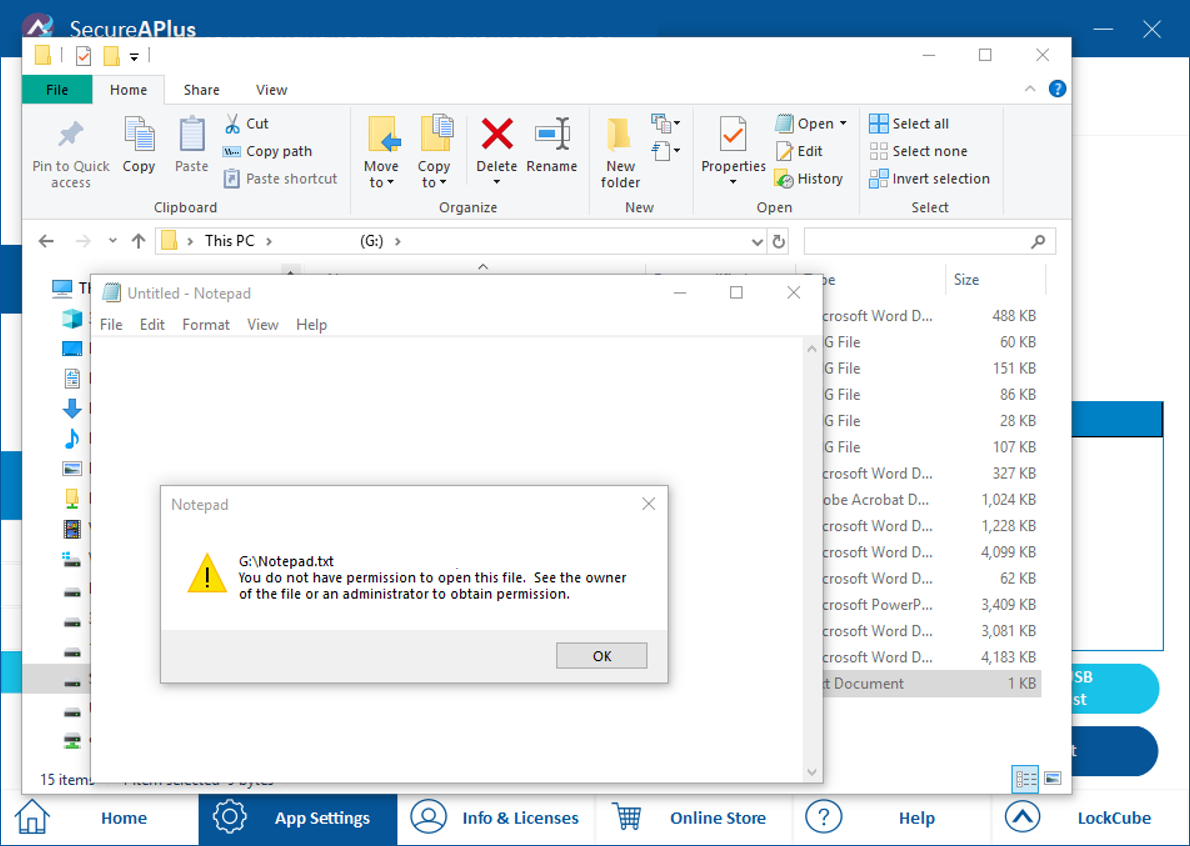The height and width of the screenshot is (846, 1190).
Task: Click the New folder icon
Action: pos(620,136)
